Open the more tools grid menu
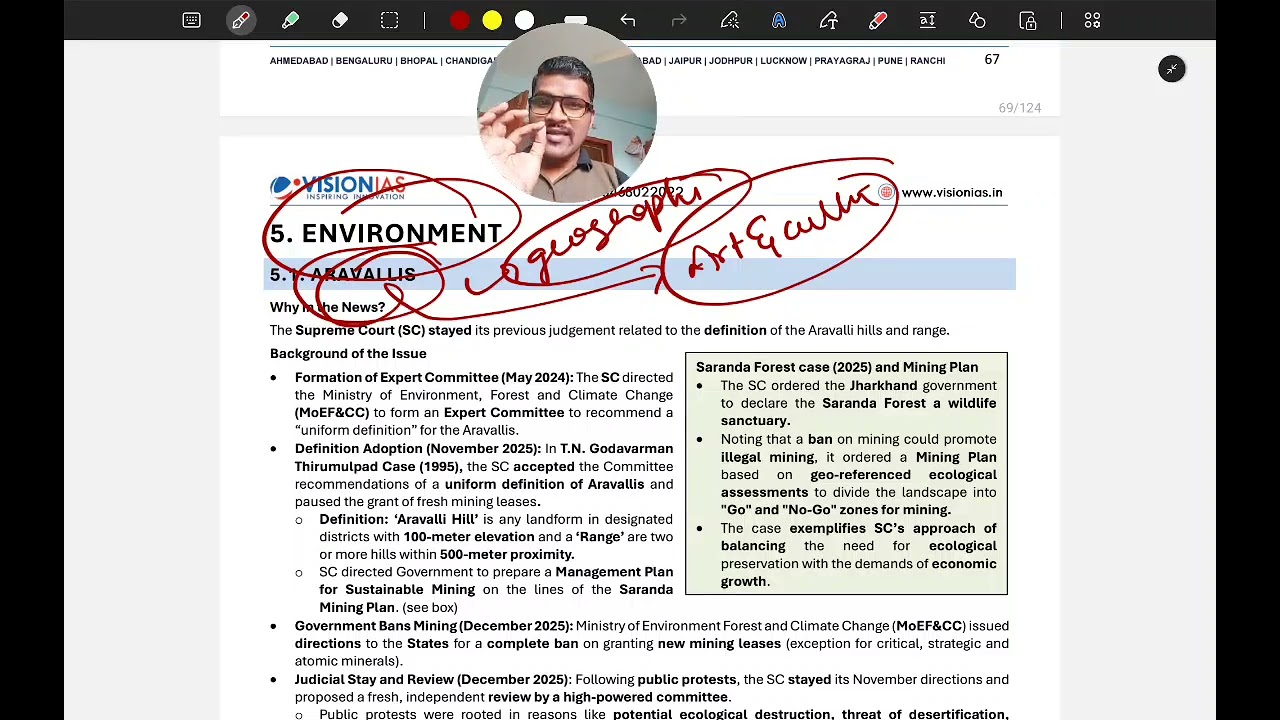This screenshot has width=1280, height=720. (1092, 20)
